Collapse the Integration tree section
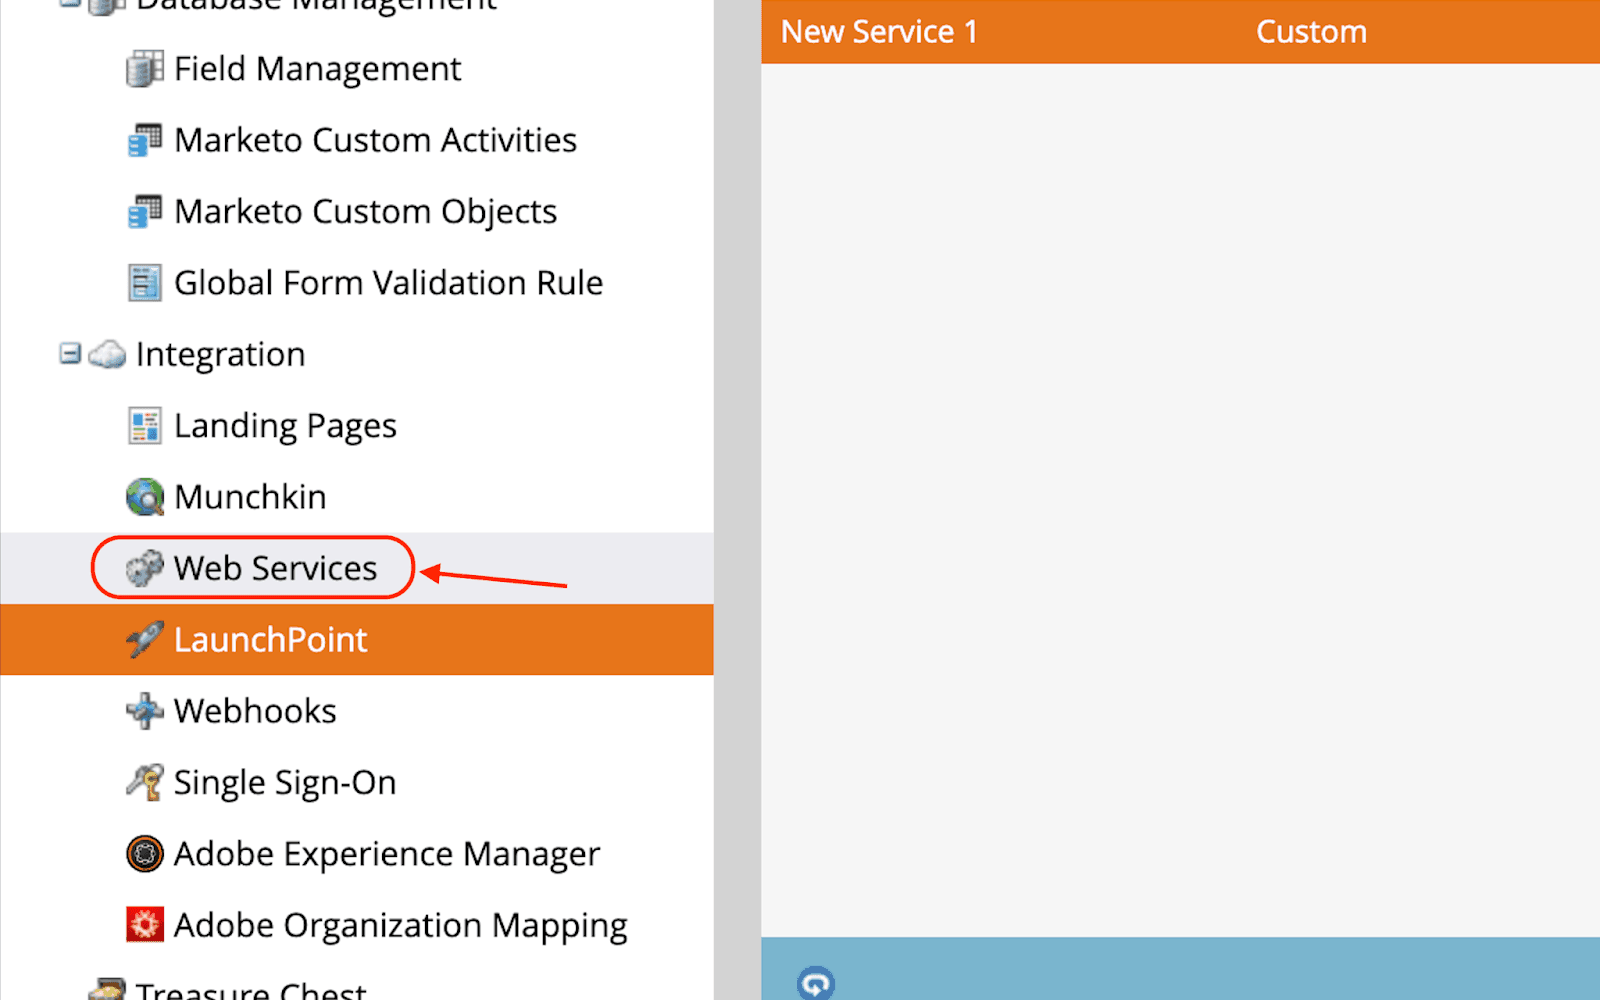 point(69,354)
